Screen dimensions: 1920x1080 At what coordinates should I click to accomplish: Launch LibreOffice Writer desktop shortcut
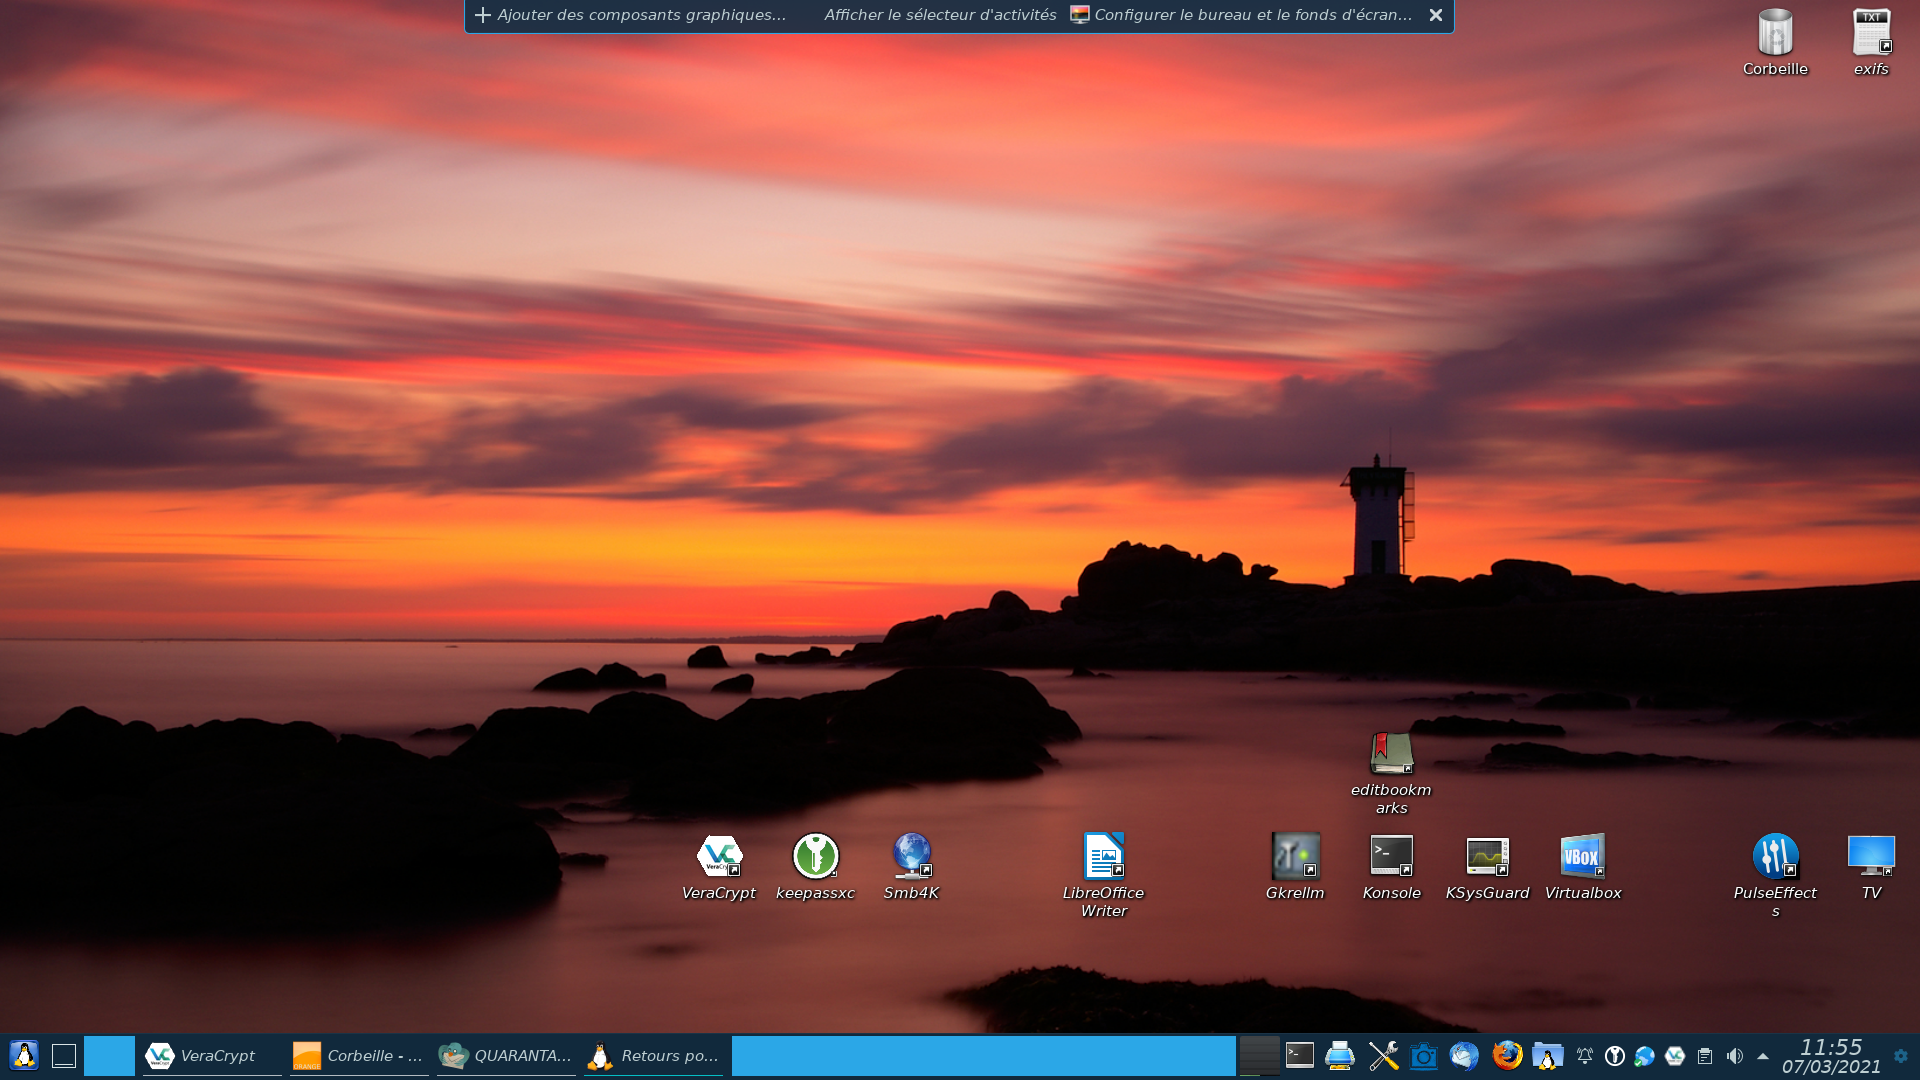click(1103, 875)
